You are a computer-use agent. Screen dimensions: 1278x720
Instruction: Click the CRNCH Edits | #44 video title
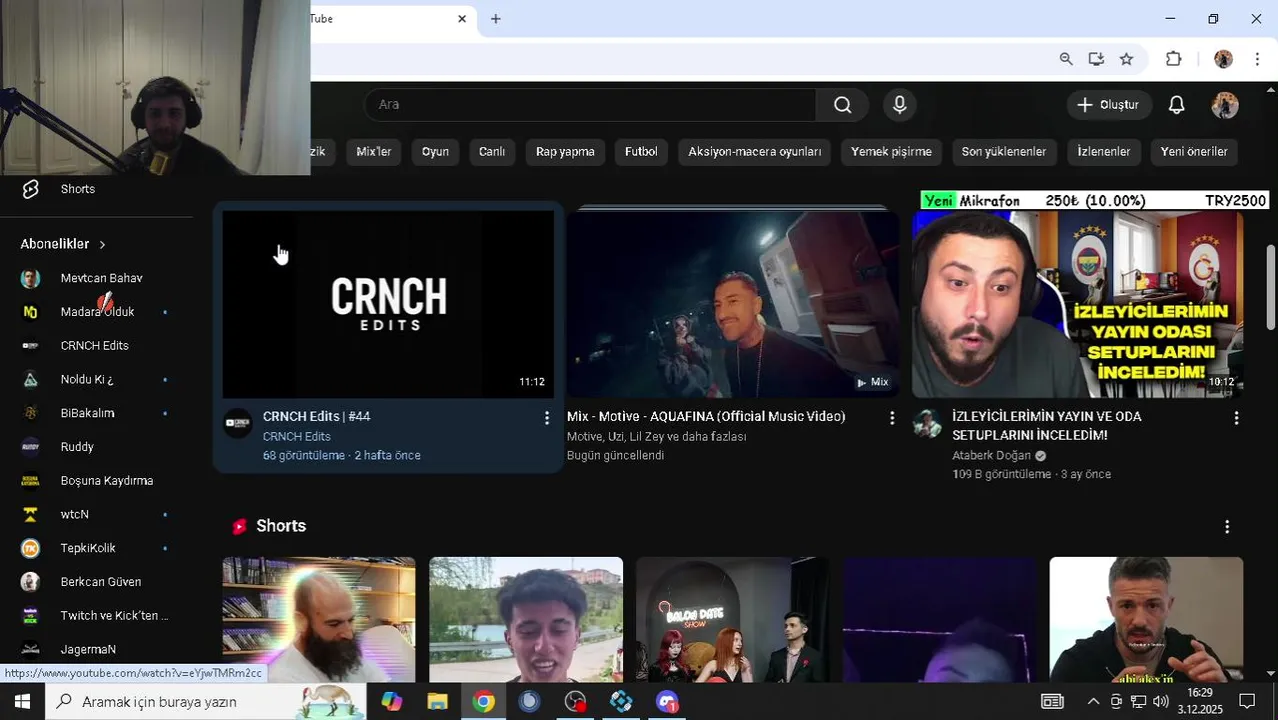316,417
